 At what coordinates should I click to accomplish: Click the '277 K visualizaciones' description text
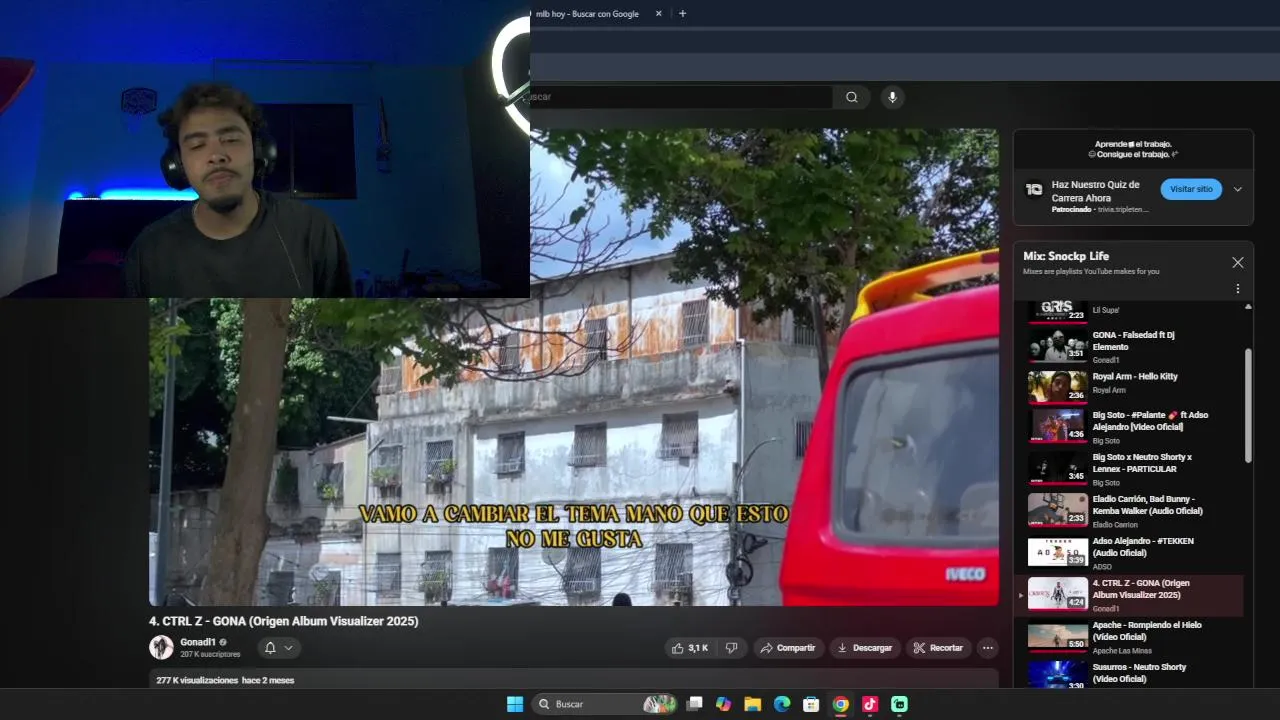225,680
